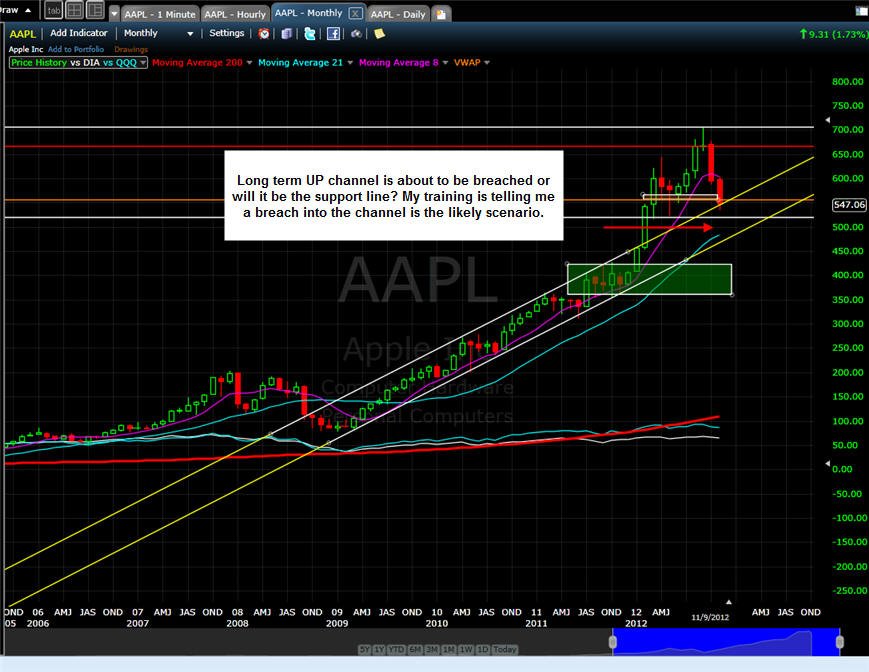
Task: Click the Apple Inc company name
Action: (25, 49)
